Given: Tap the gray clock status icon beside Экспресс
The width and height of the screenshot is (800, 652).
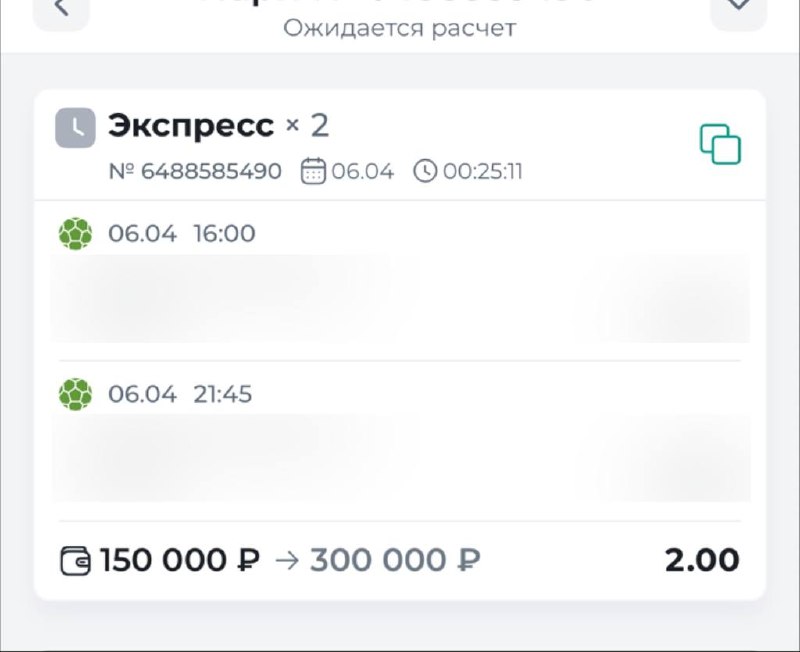Looking at the screenshot, I should (x=75, y=128).
